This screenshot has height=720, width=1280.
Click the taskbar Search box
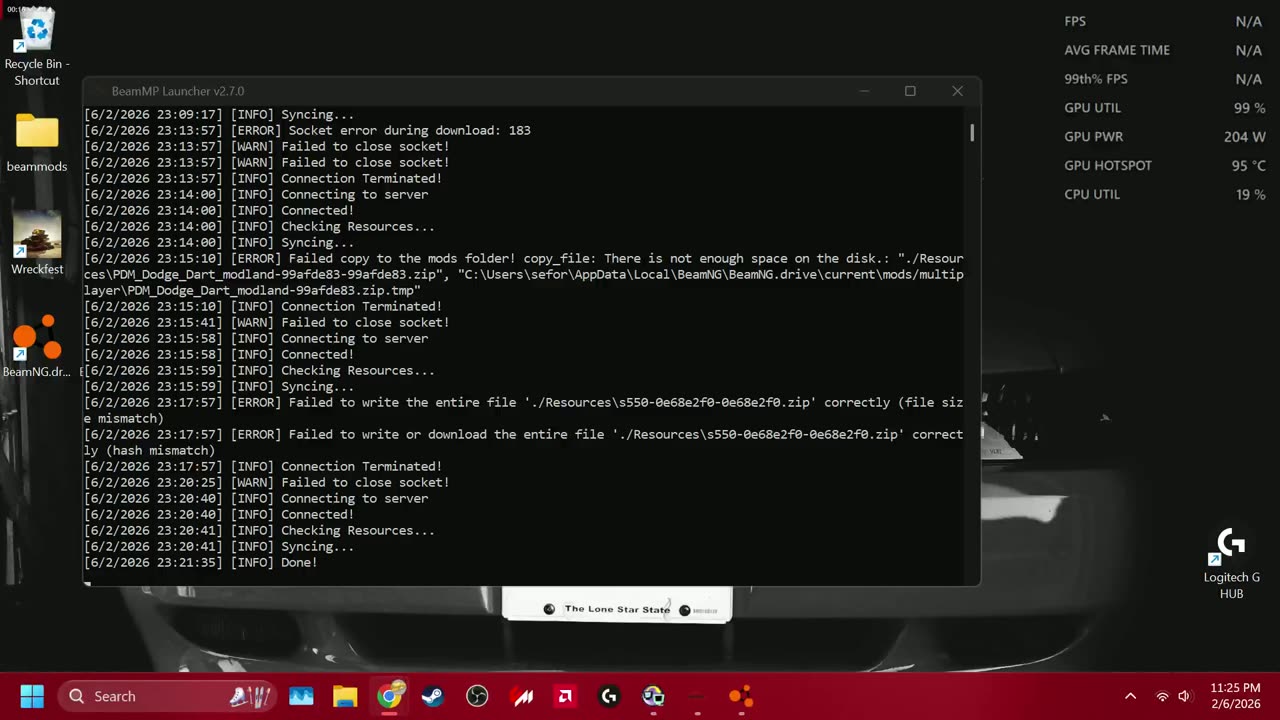[x=168, y=696]
